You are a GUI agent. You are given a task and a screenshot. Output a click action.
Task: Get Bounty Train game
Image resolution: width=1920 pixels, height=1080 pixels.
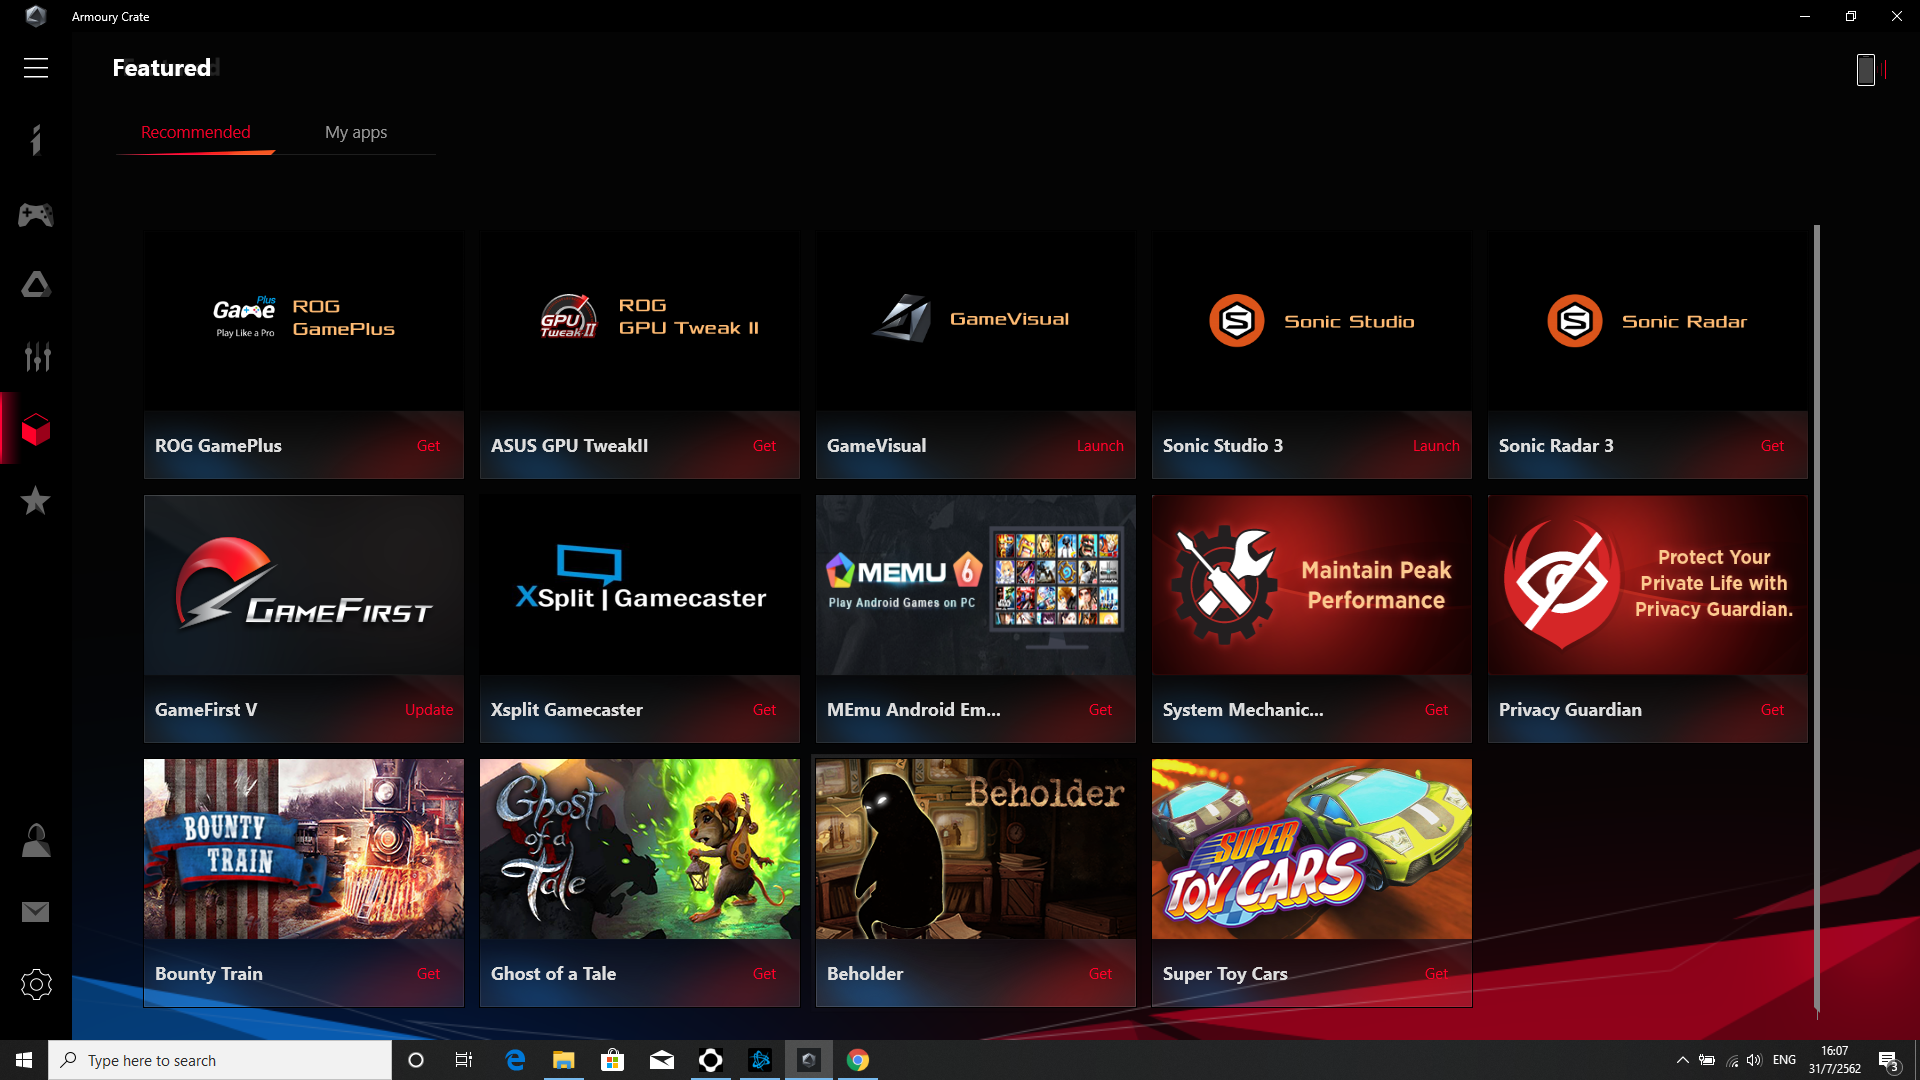coord(428,974)
